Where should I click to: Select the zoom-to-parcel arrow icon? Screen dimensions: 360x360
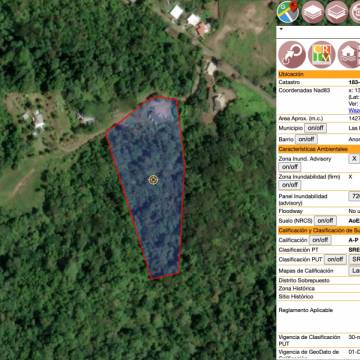292,55
